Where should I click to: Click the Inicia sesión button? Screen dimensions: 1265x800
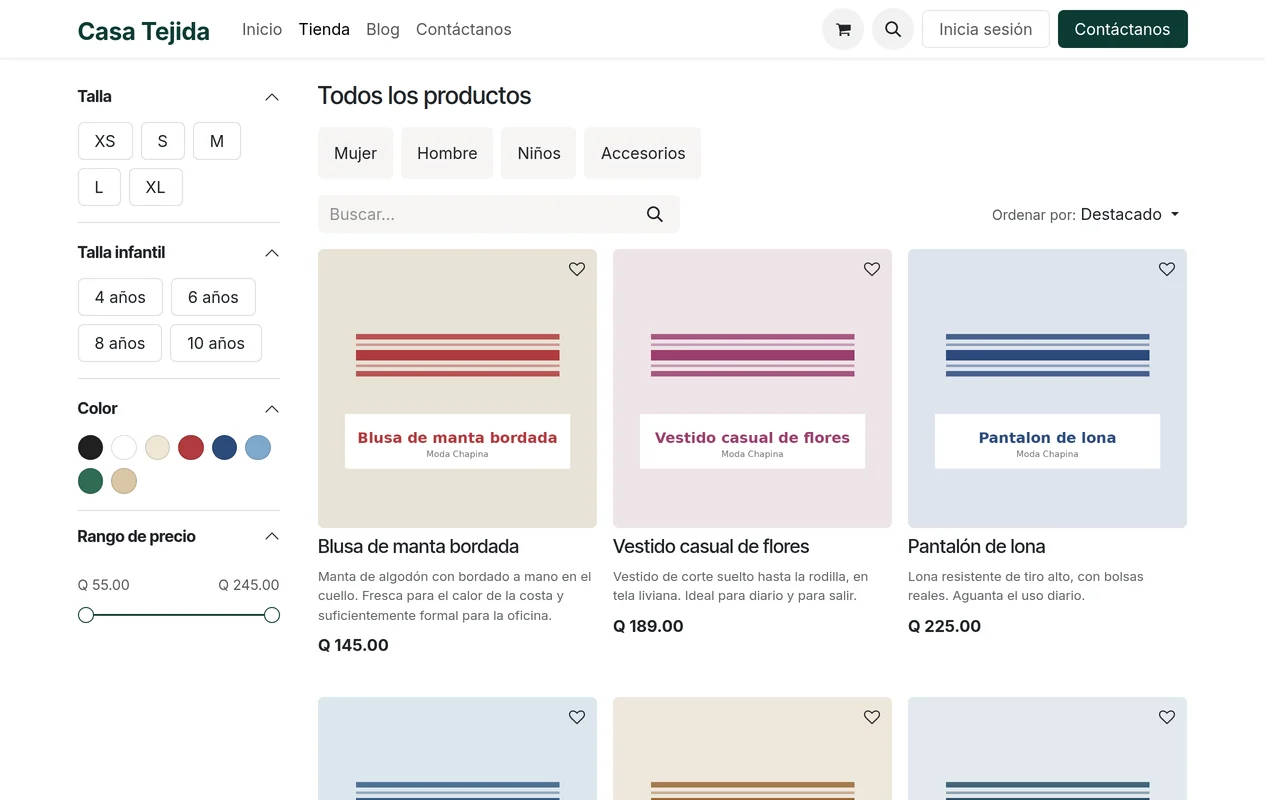(985, 29)
